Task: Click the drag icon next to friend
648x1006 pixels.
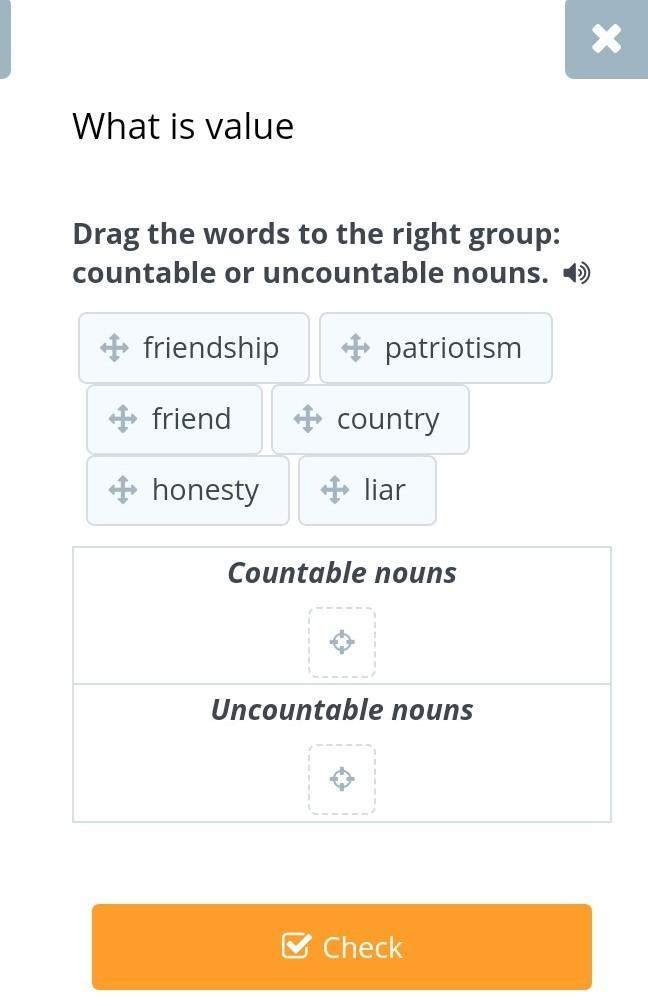Action: pyautogui.click(x=122, y=419)
